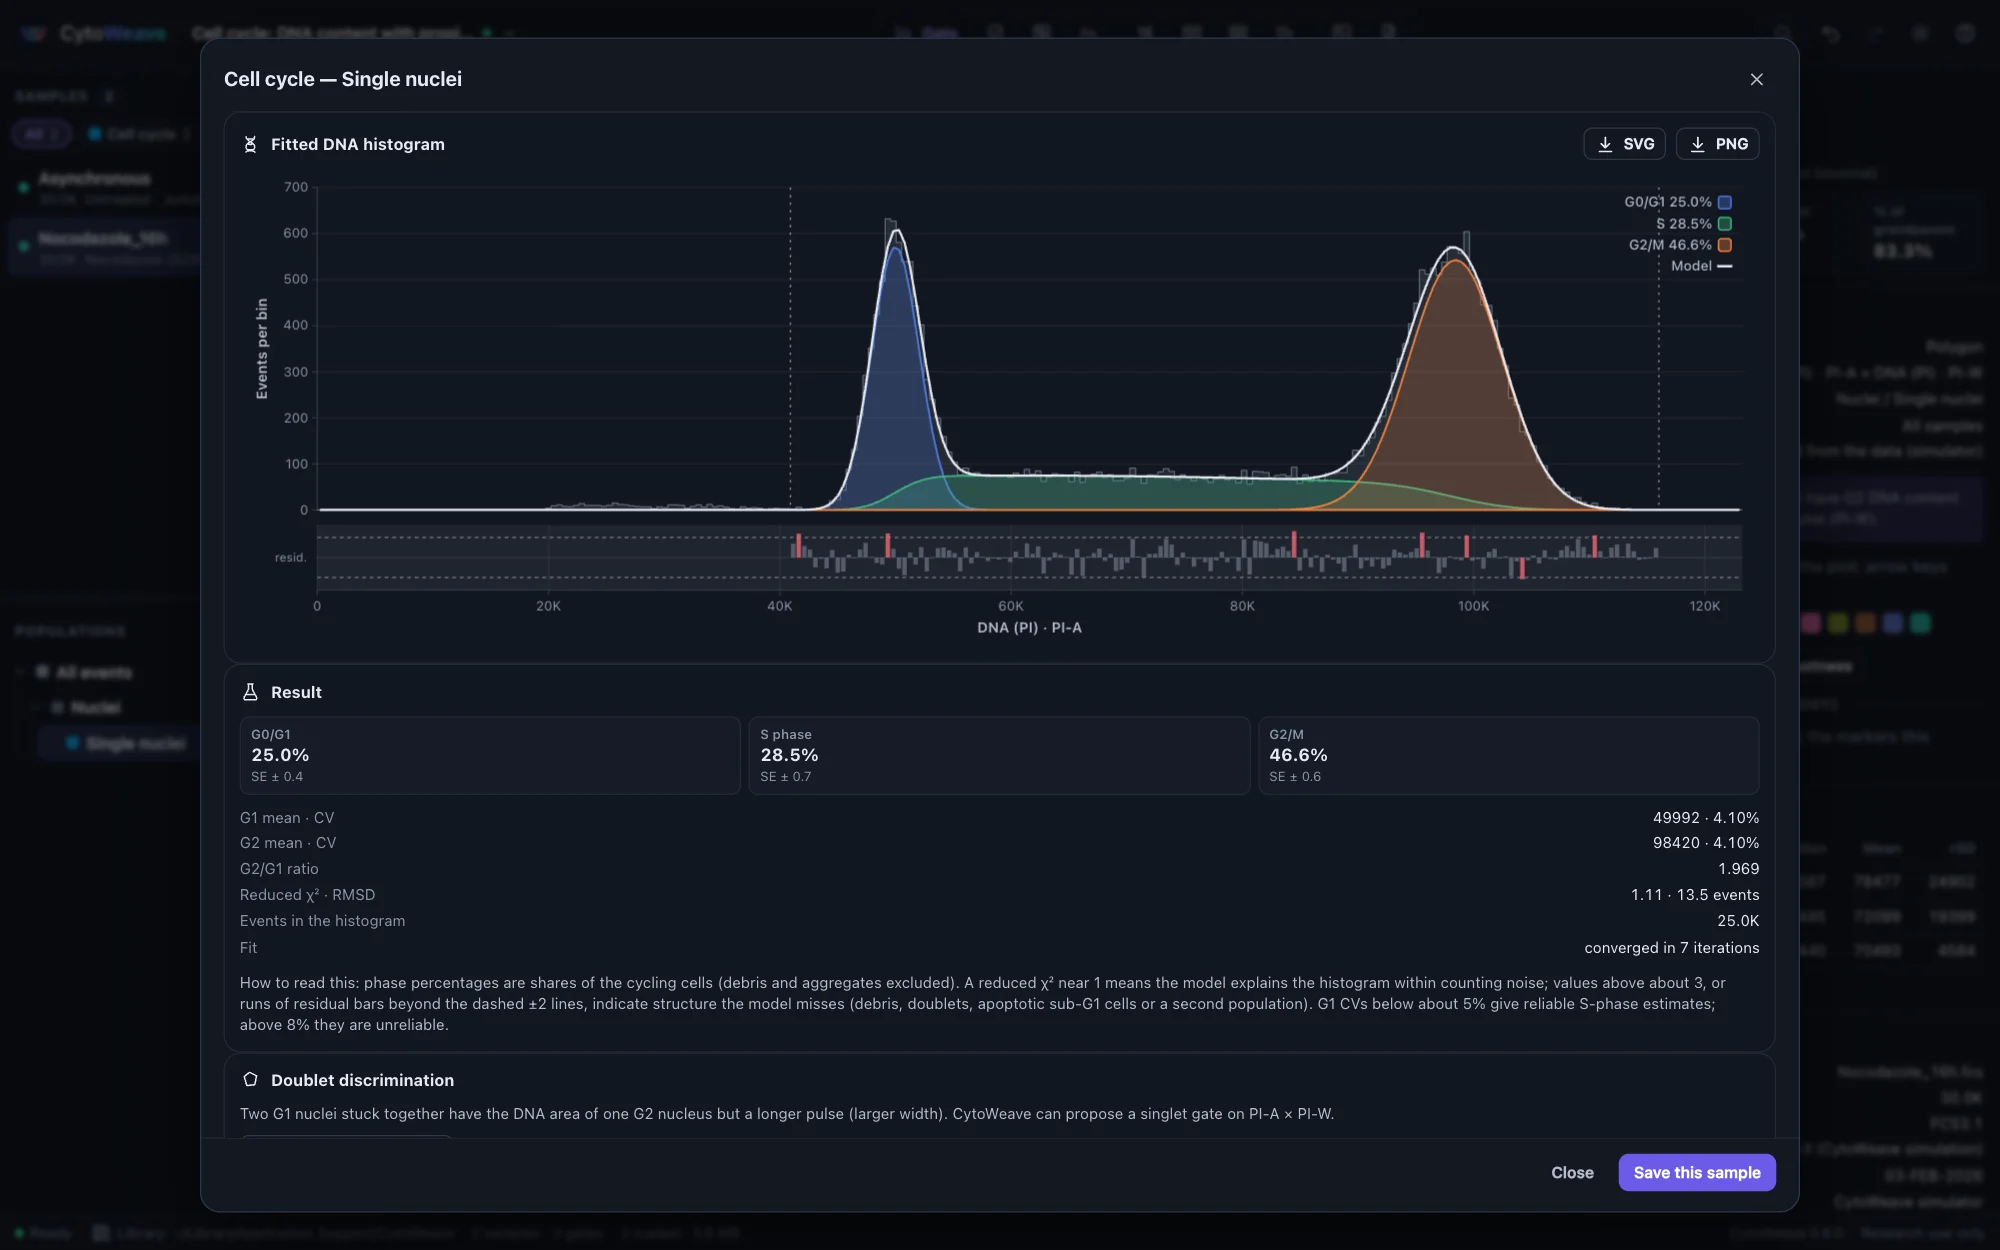Click the residuals strip below the histogram
Image resolution: width=2000 pixels, height=1250 pixels.
tap(1029, 557)
